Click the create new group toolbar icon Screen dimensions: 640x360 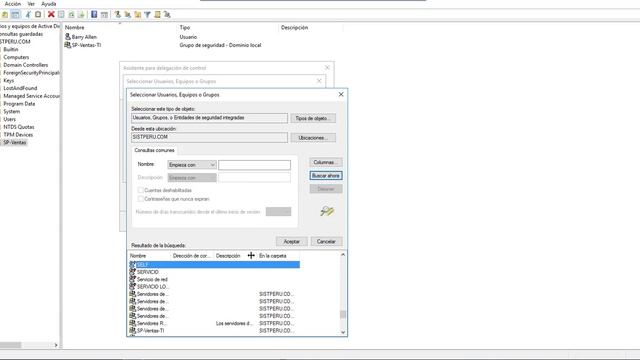tap(128, 15)
